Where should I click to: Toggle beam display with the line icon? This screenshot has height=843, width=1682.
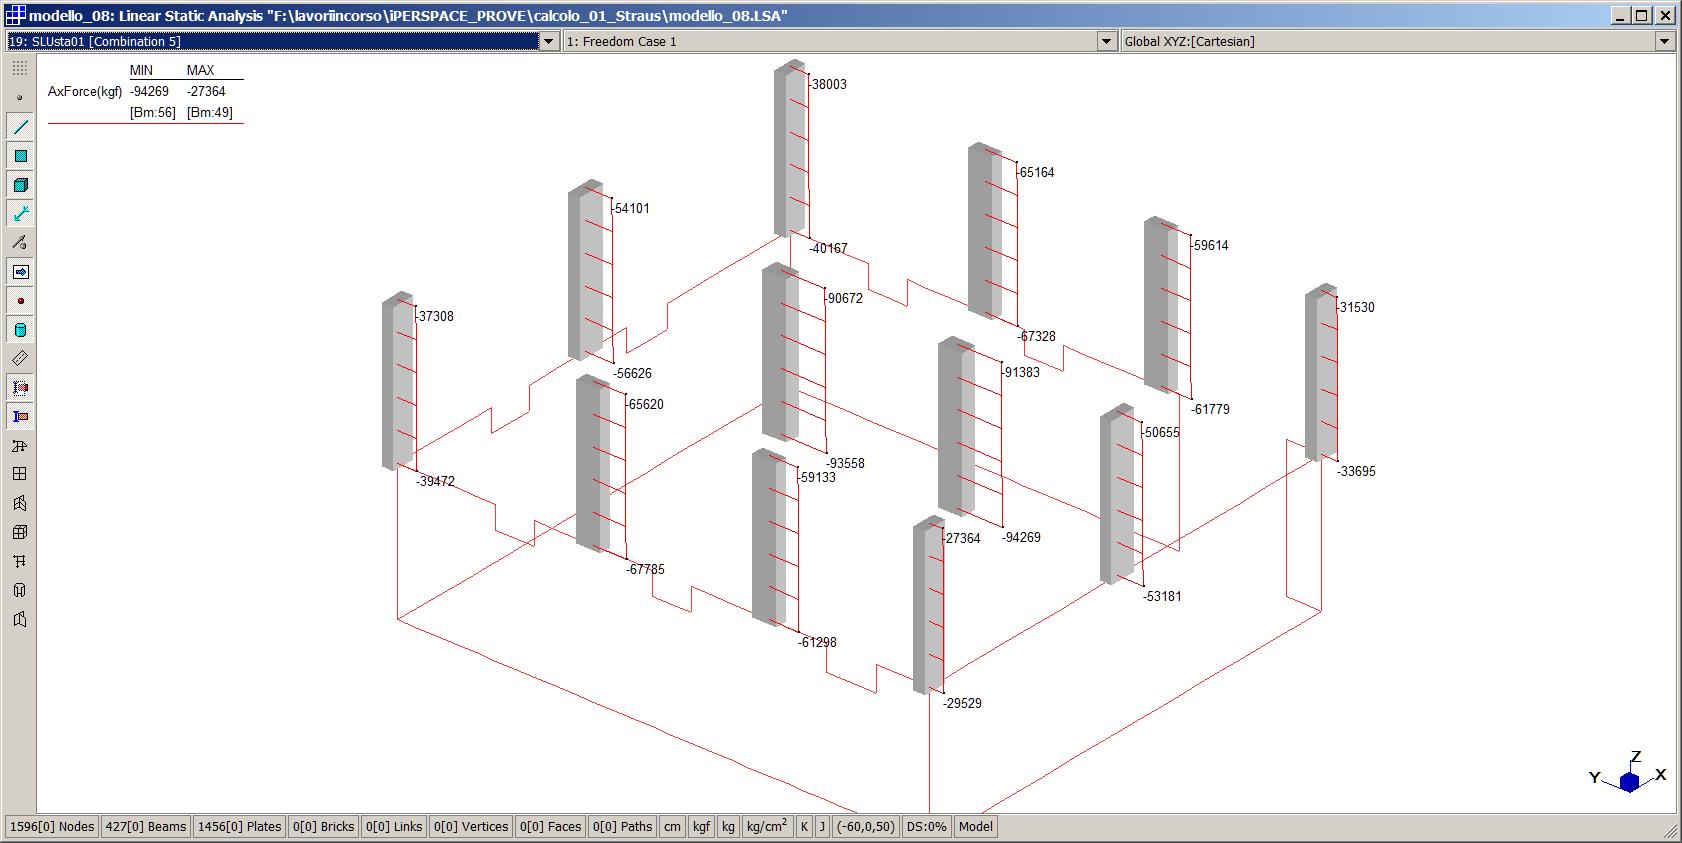click(20, 127)
